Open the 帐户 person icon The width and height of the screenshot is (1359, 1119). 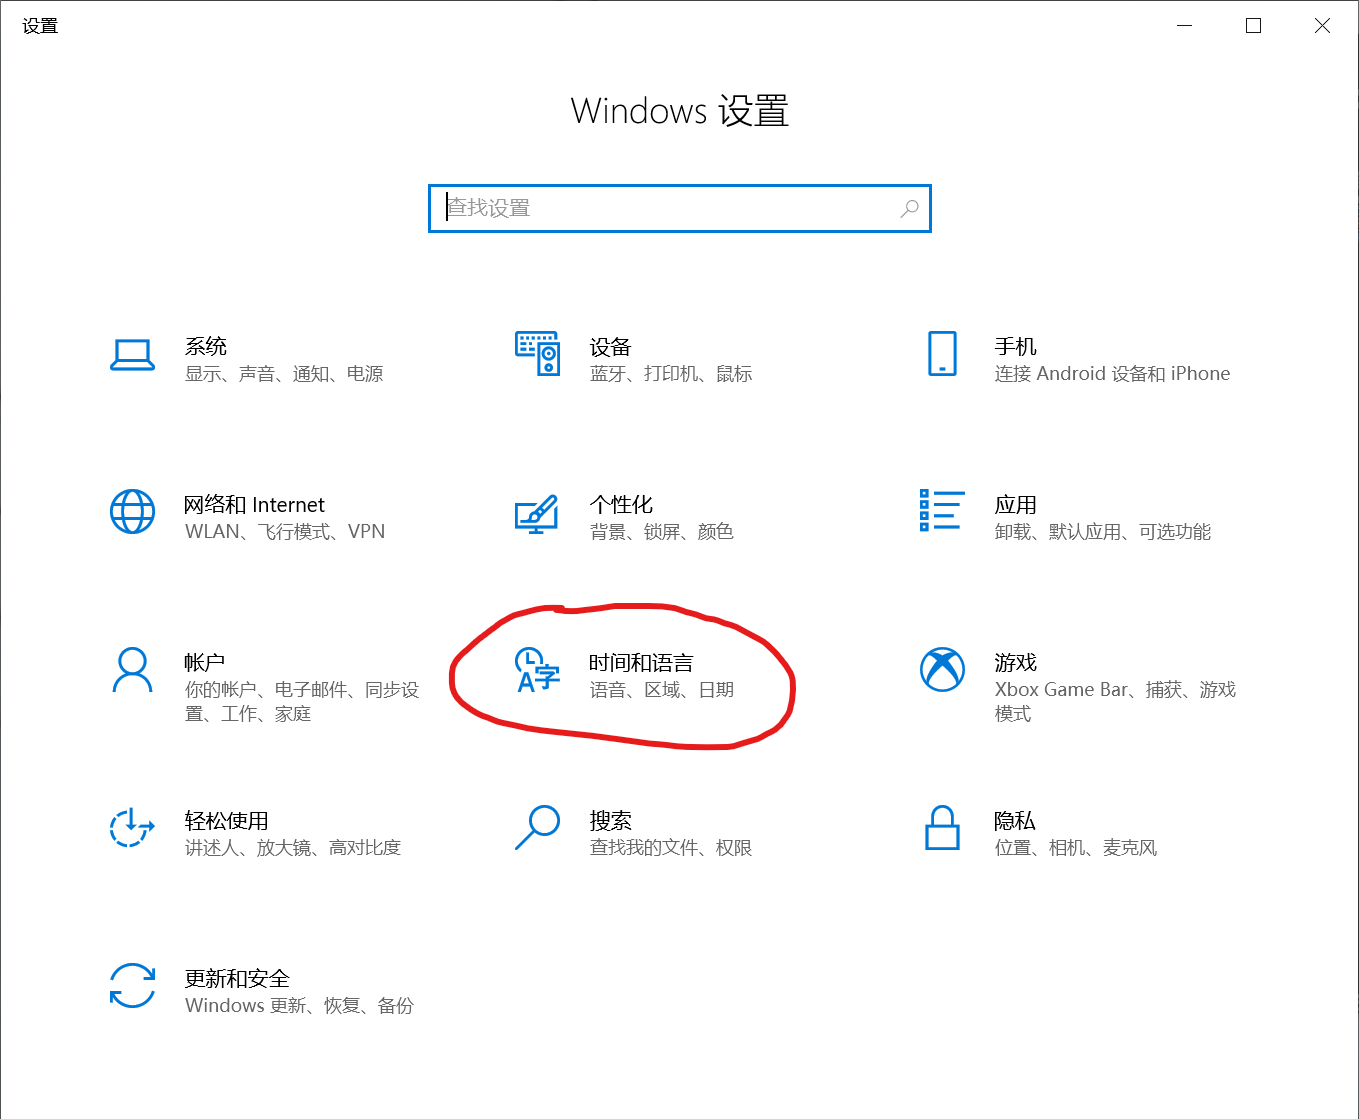[132, 670]
